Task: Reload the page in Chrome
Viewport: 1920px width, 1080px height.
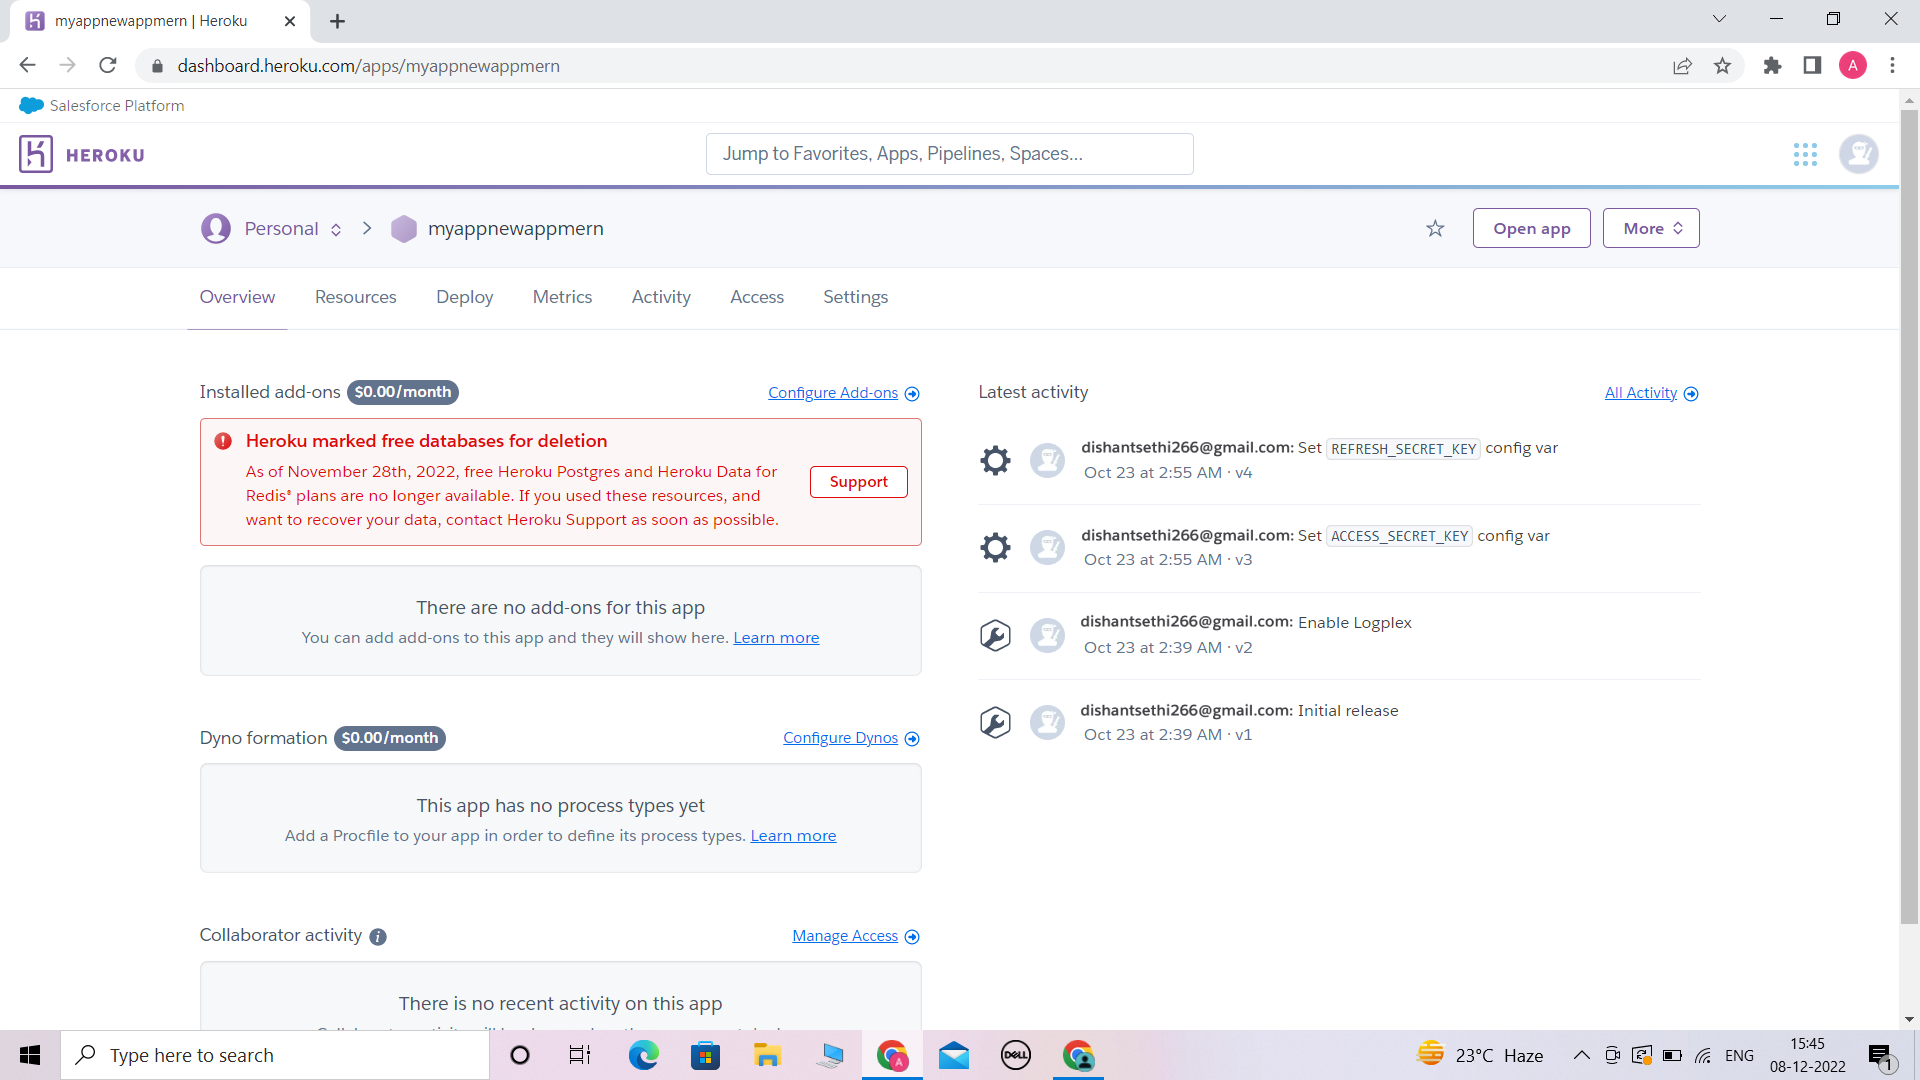Action: click(108, 65)
